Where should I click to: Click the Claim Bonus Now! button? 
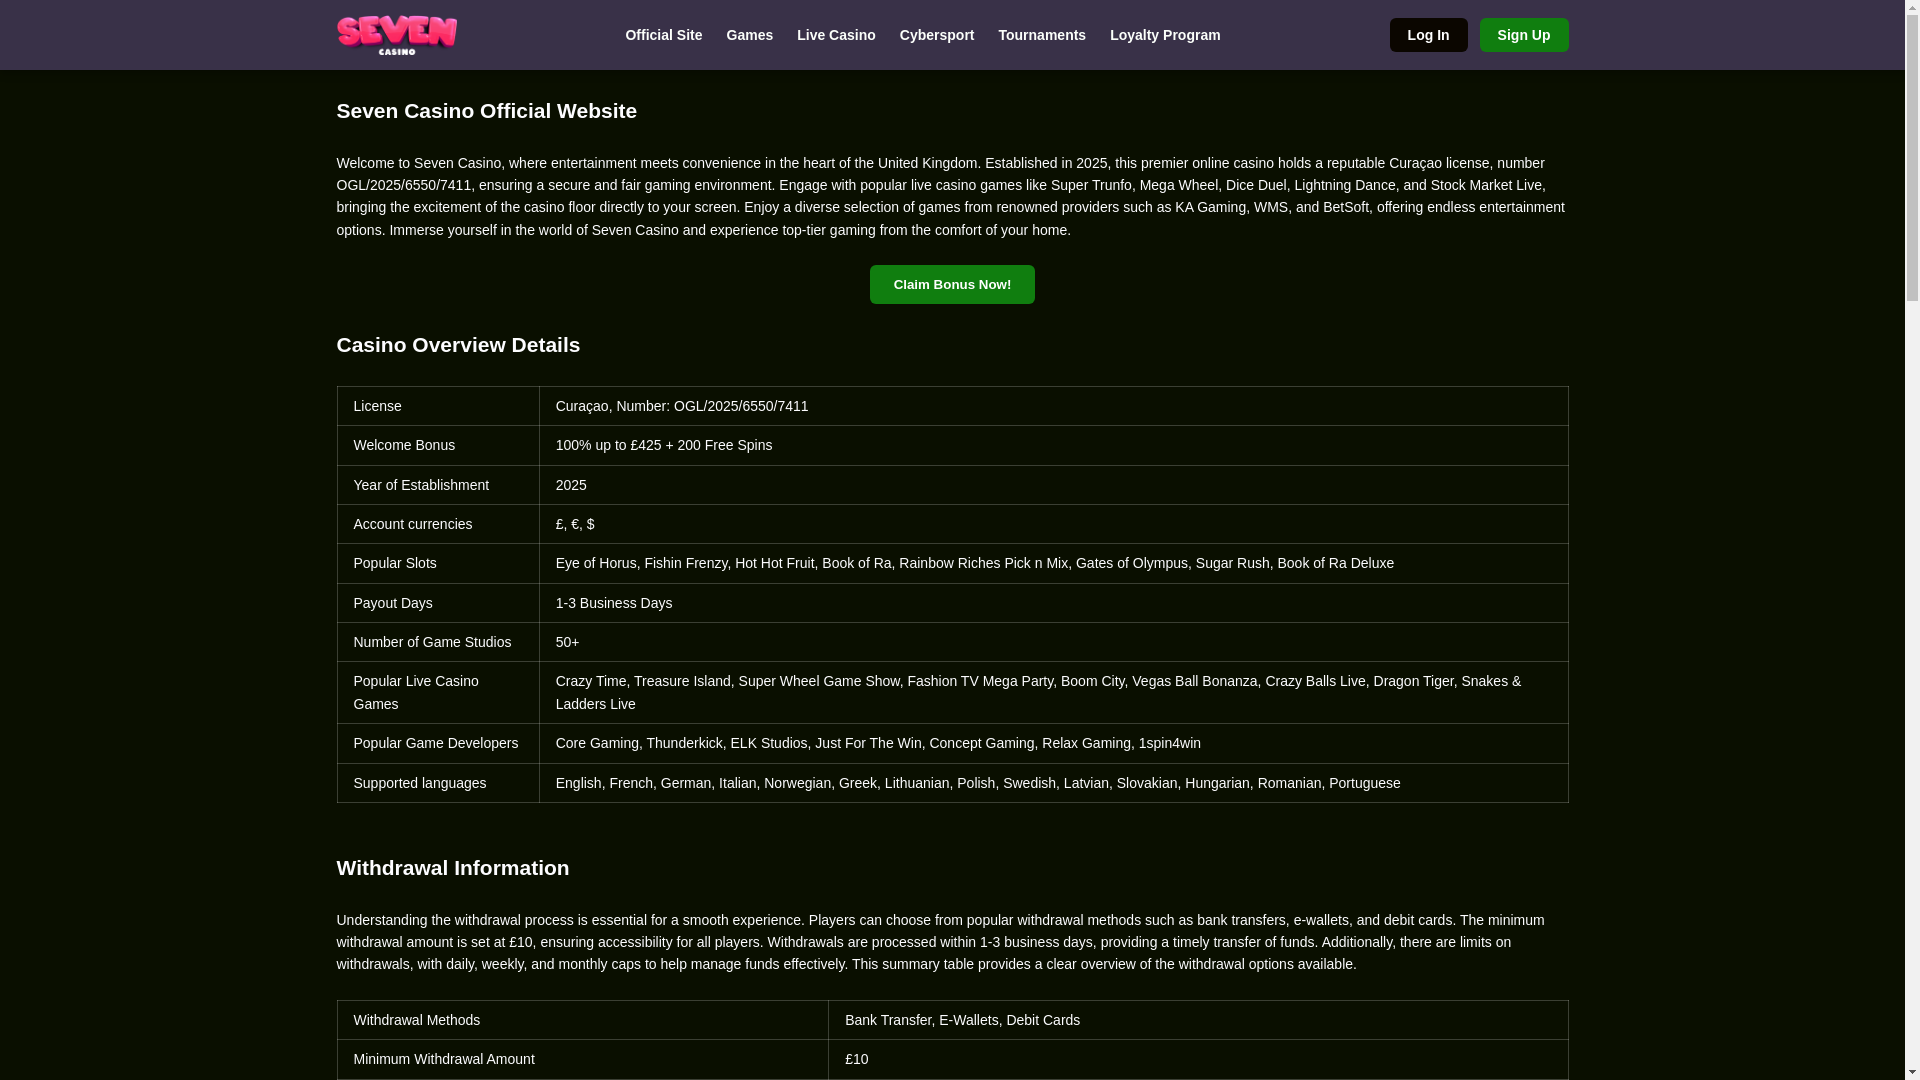pos(952,284)
